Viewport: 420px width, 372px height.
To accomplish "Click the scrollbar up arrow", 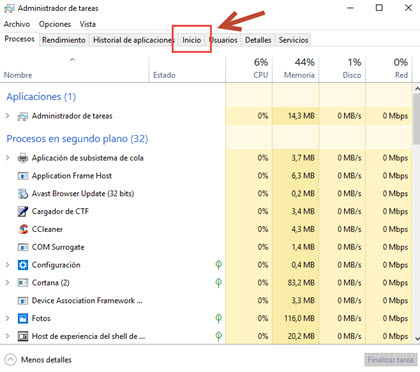I will 416,89.
